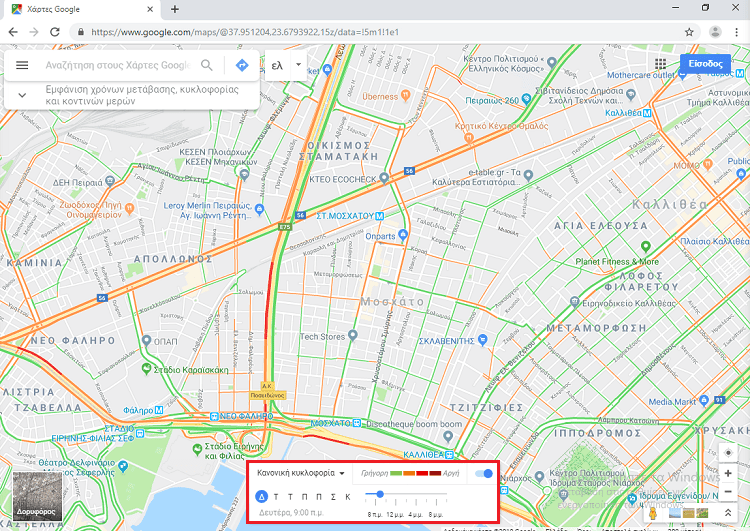
Task: Click the Ειρηνοδικείο Καλλιθέας courthouse pin
Action: pos(575,302)
